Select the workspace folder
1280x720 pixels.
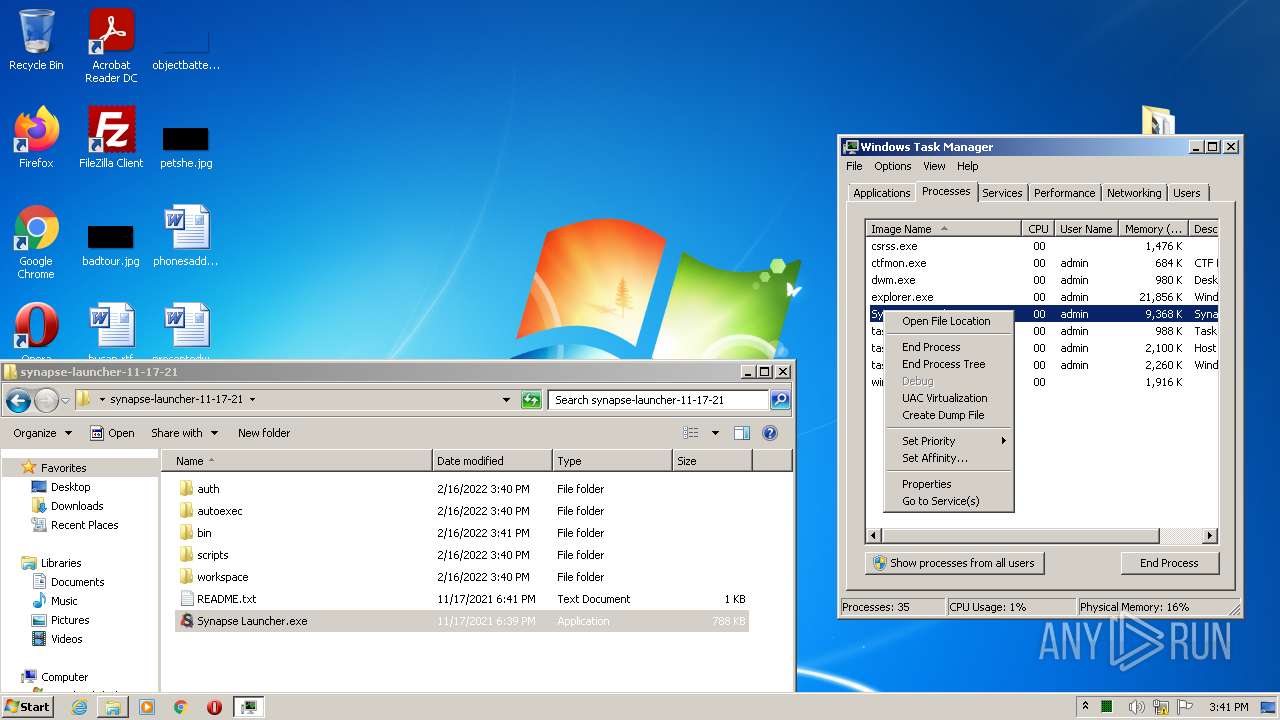coord(461,577)
